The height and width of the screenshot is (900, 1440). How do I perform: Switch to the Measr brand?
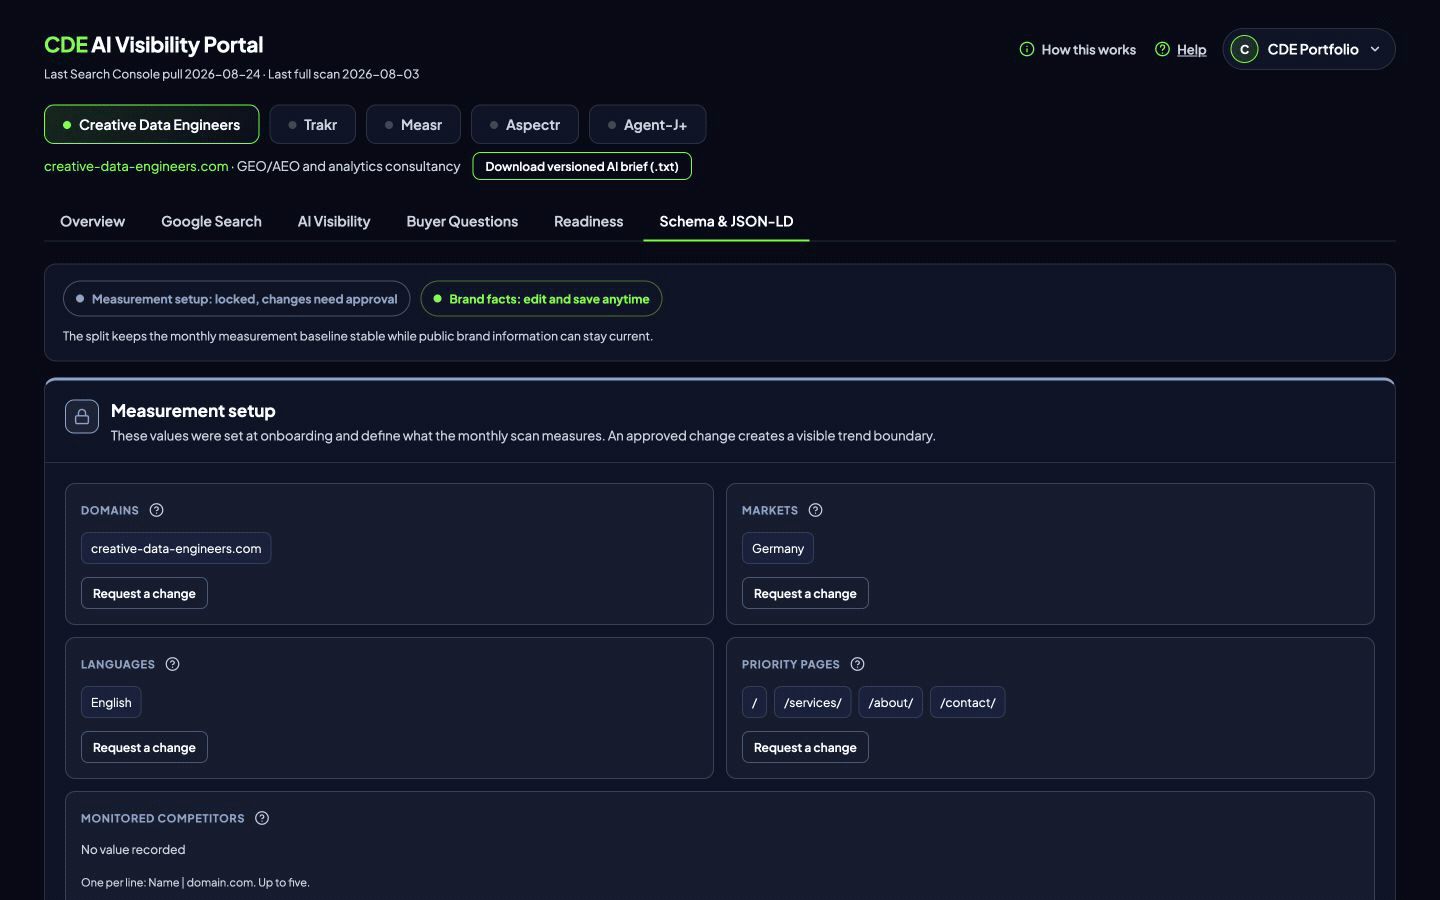[413, 125]
